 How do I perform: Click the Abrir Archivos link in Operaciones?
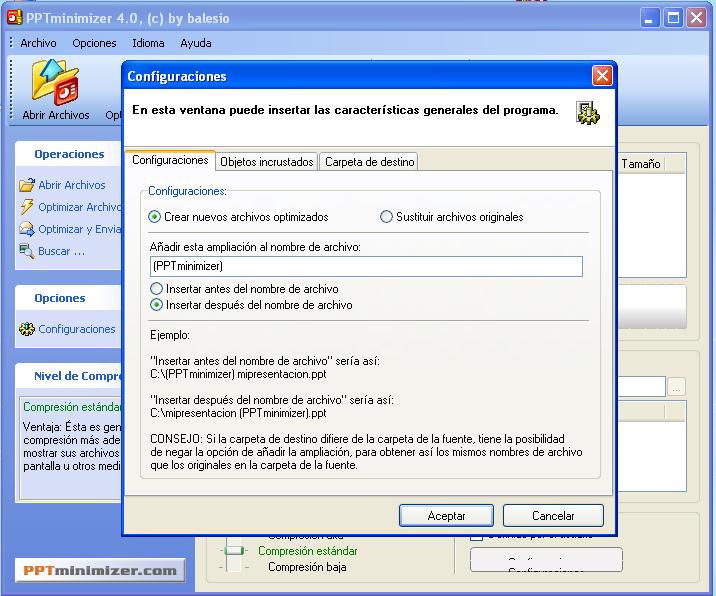pyautogui.click(x=72, y=185)
